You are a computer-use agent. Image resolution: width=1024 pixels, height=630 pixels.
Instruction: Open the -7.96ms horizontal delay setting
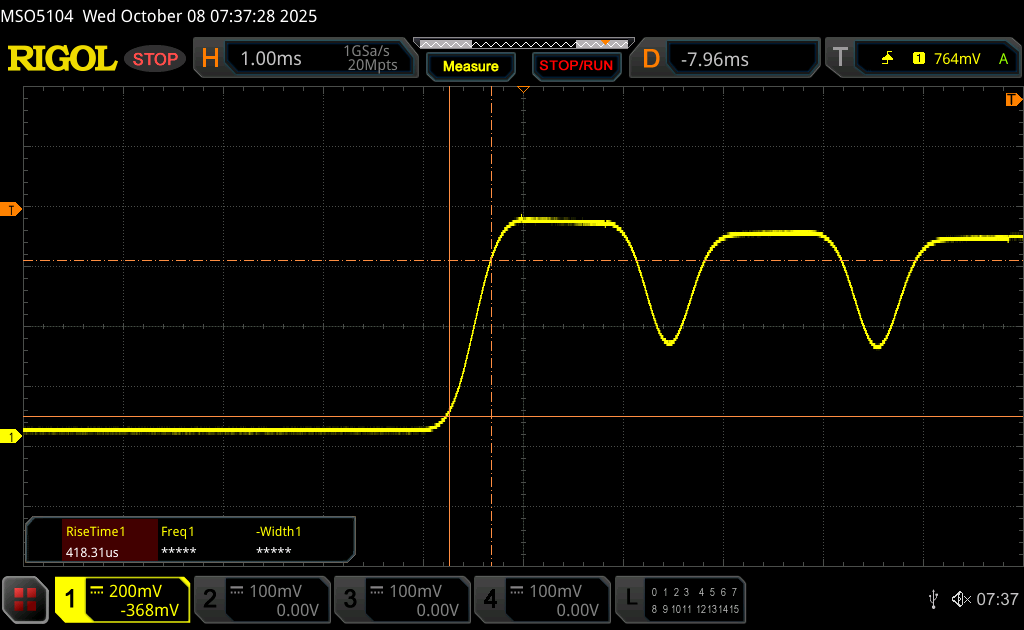[714, 59]
